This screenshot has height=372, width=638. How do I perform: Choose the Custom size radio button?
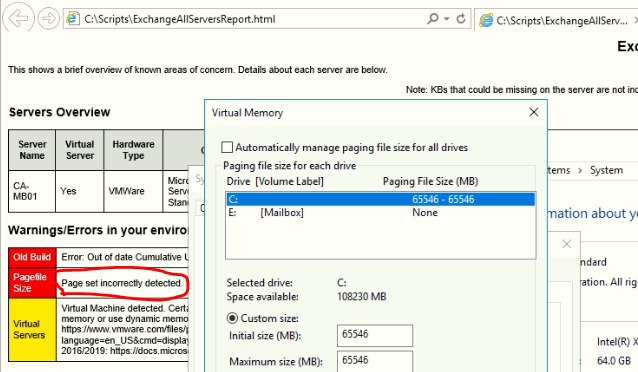(232, 318)
